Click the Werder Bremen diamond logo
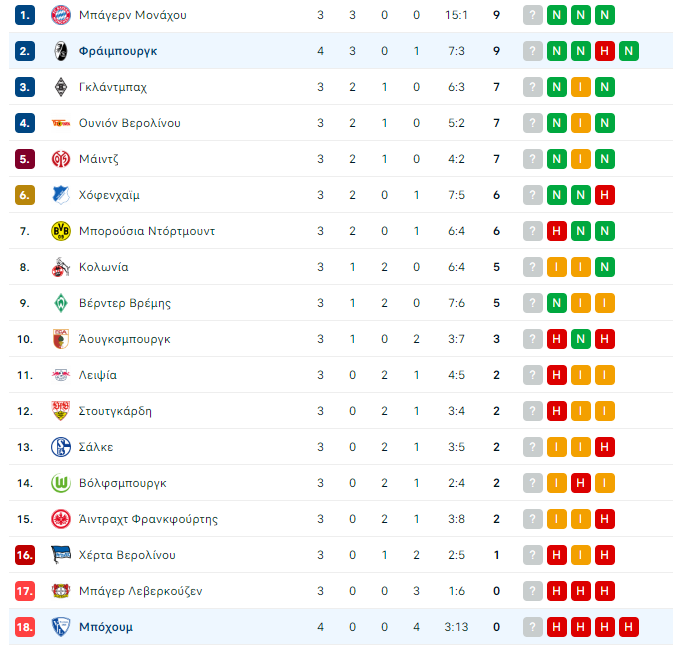677x647 pixels. pyautogui.click(x=60, y=303)
